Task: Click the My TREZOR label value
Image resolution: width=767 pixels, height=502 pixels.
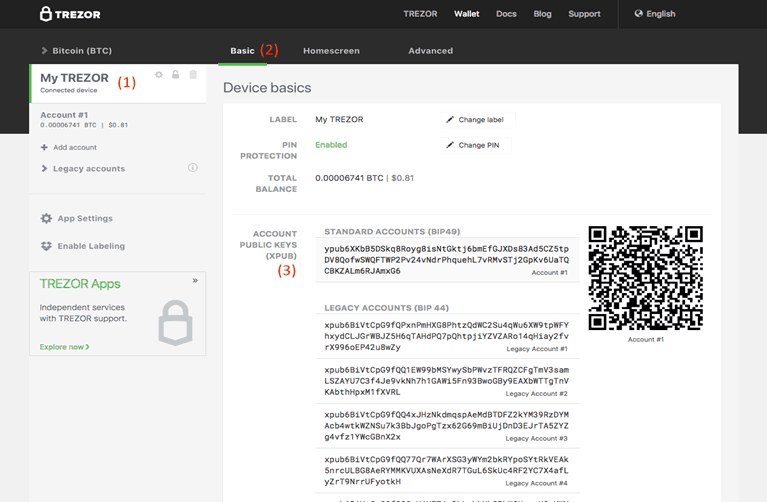Action: pos(339,119)
